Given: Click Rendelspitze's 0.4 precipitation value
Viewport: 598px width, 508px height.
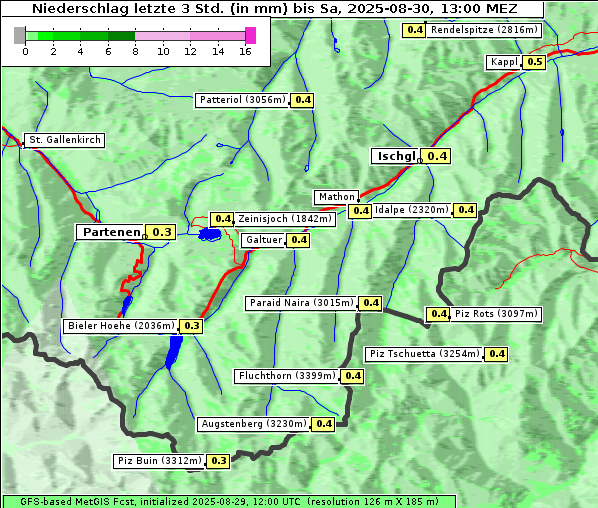Looking at the screenshot, I should [x=414, y=30].
